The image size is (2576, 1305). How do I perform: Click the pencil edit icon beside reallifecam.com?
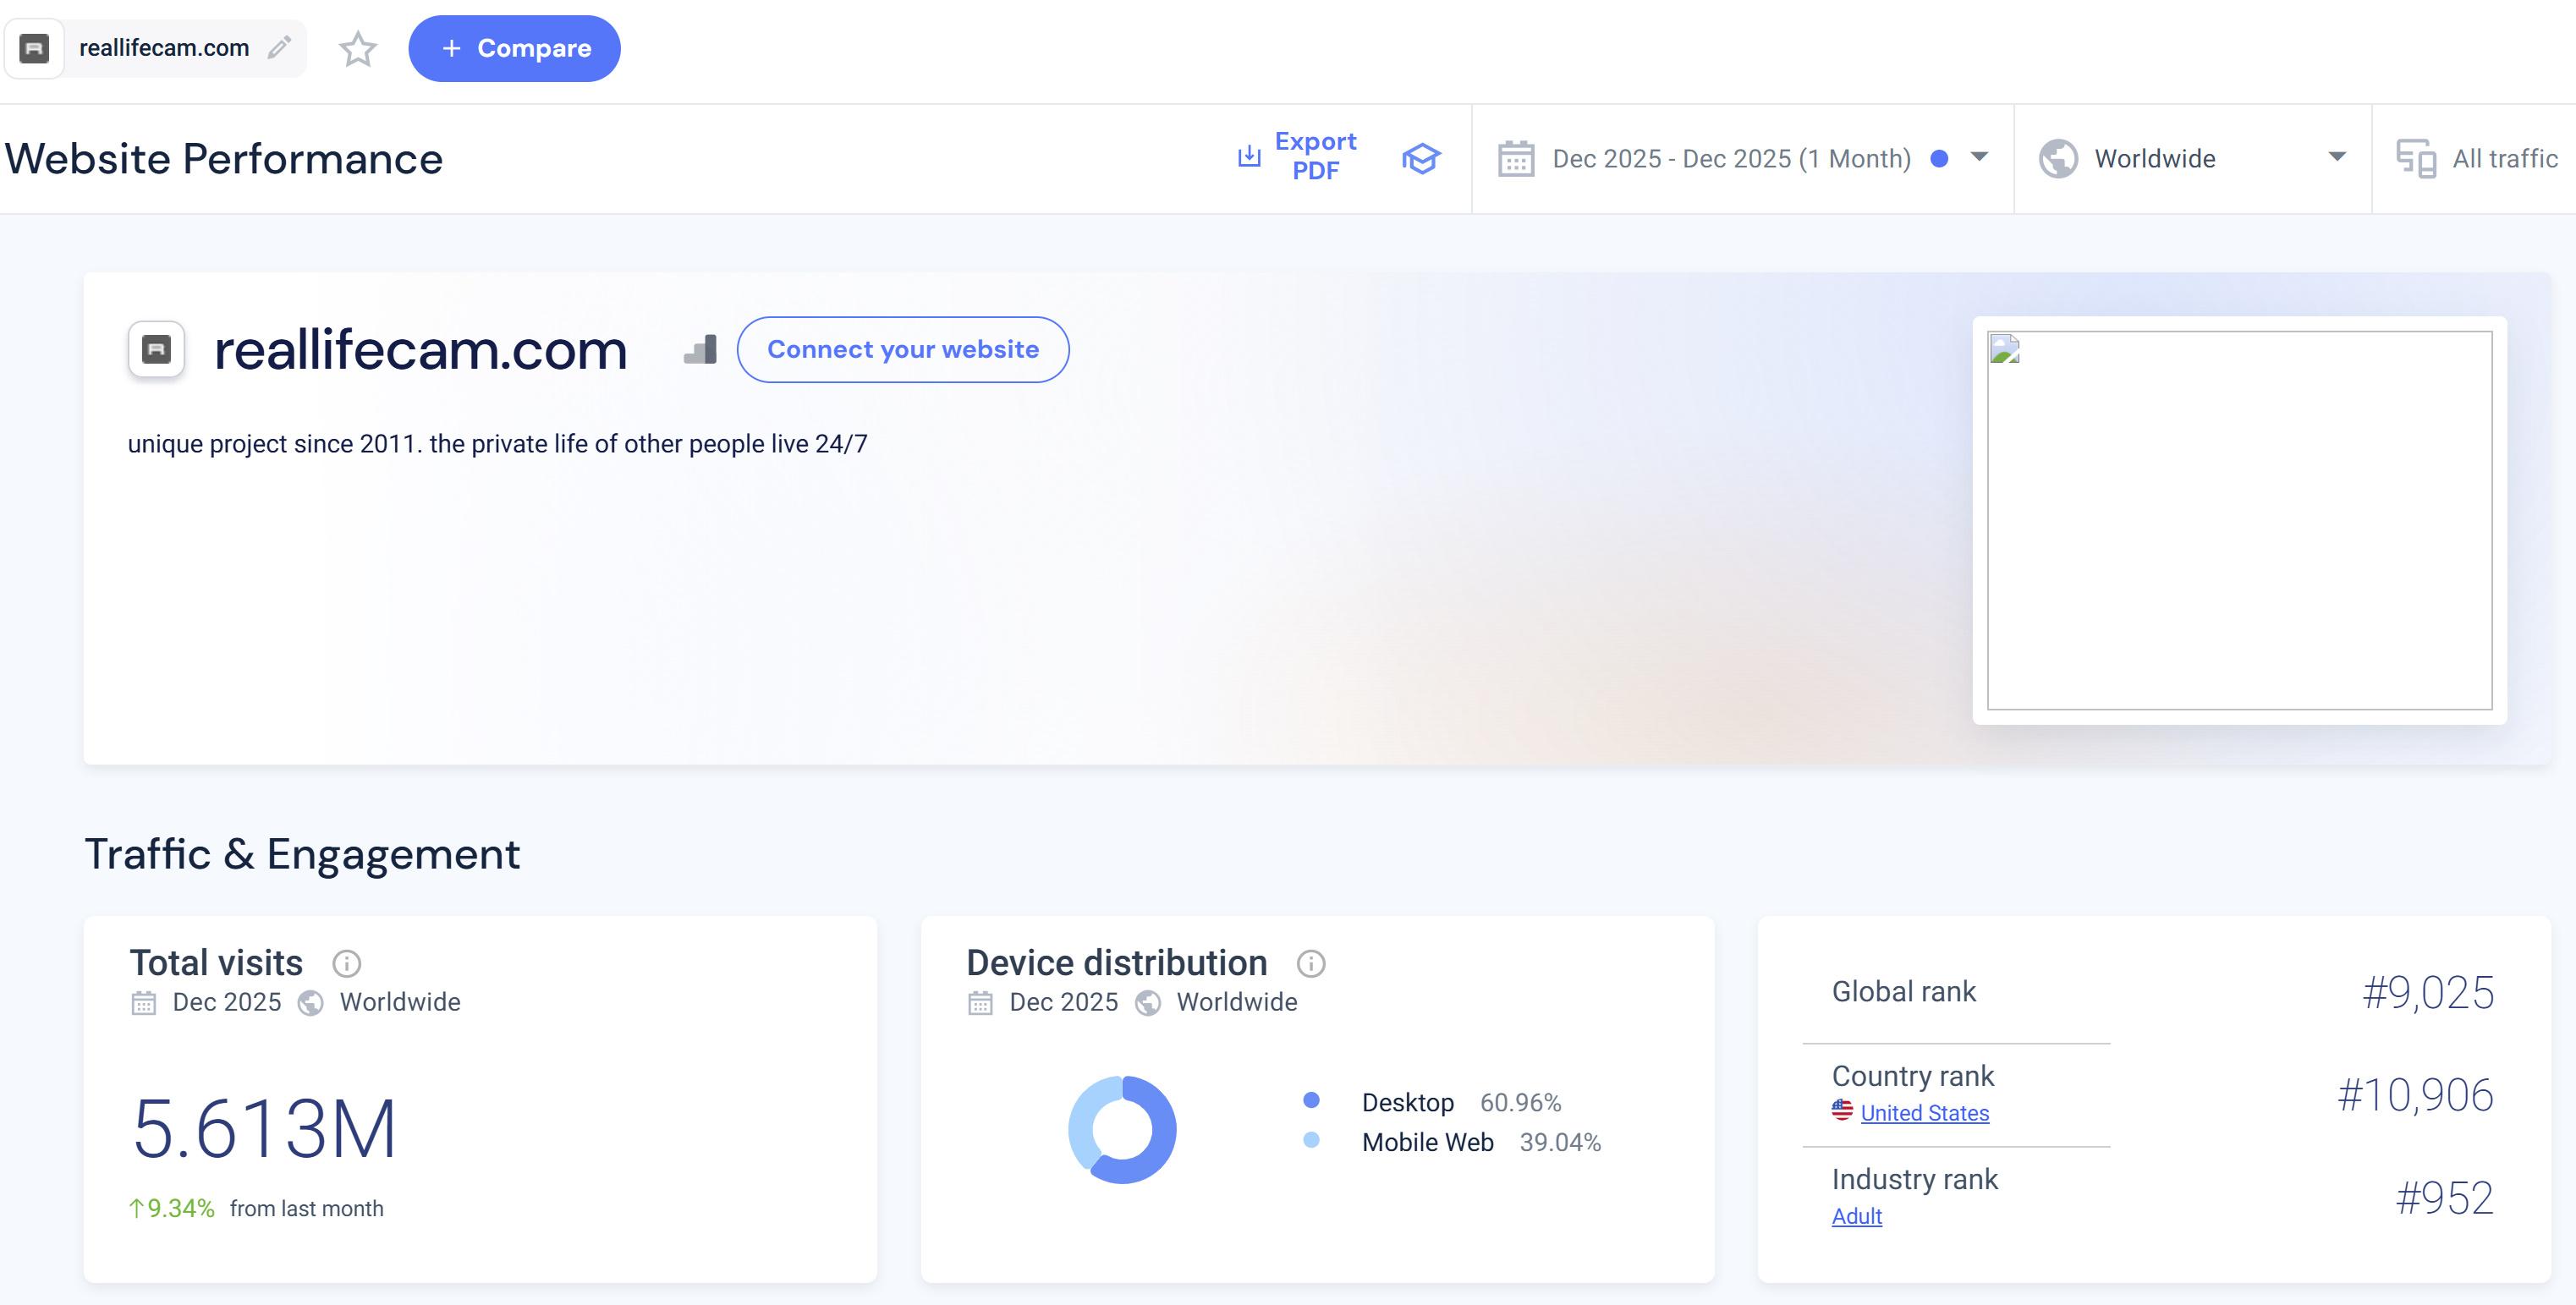tap(279, 47)
